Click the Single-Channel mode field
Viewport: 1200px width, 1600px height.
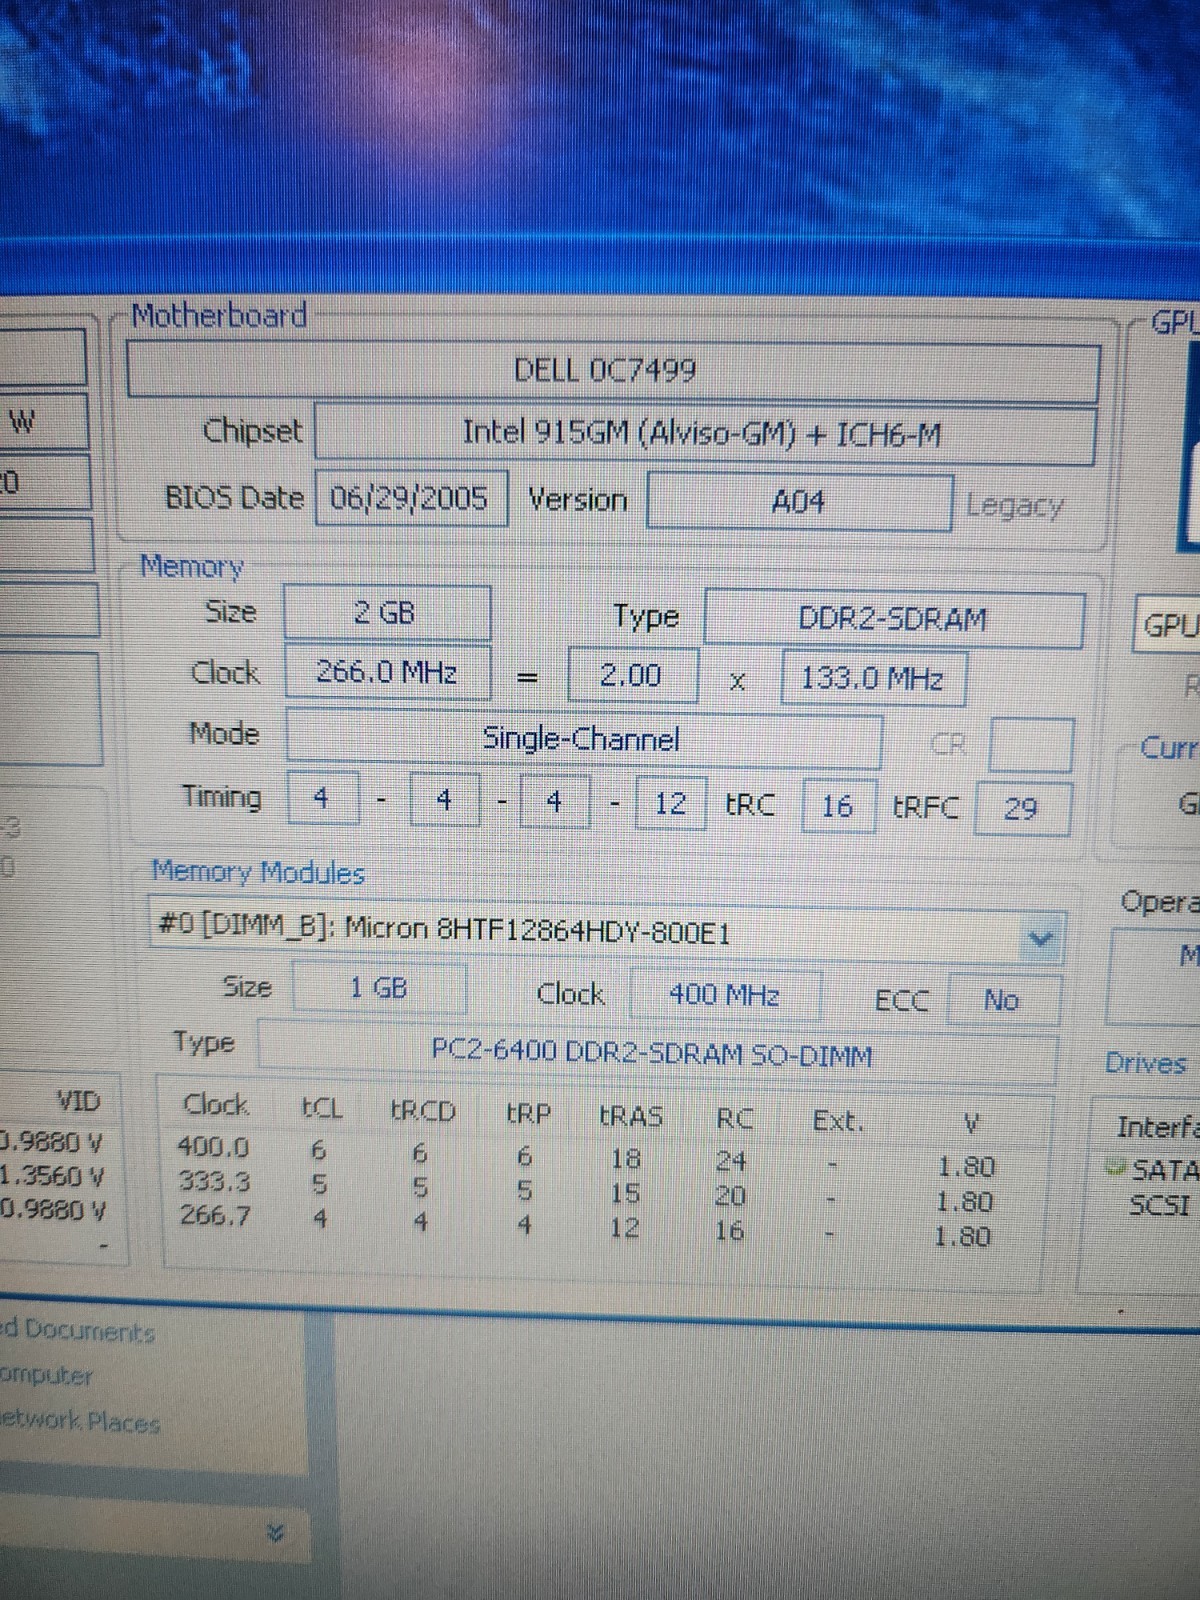click(x=583, y=738)
